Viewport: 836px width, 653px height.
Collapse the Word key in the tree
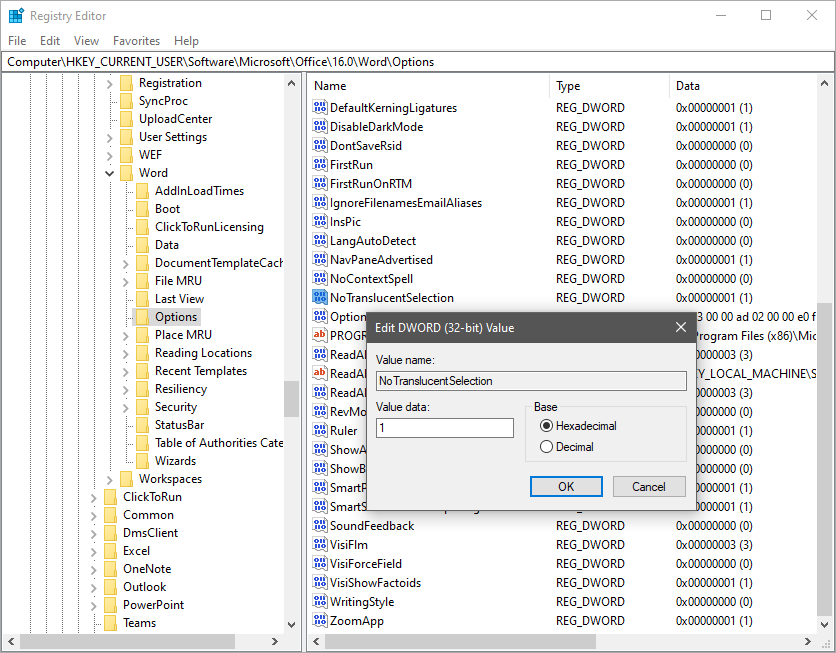coord(109,173)
